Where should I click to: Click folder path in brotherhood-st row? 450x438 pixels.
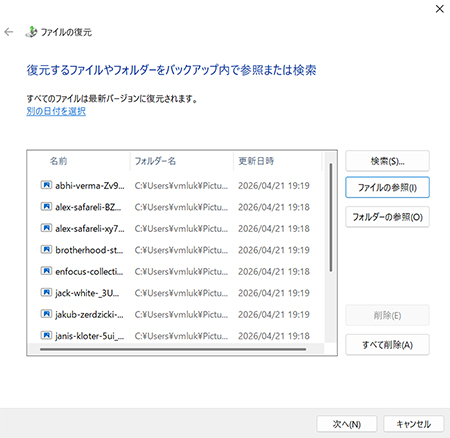[181, 250]
